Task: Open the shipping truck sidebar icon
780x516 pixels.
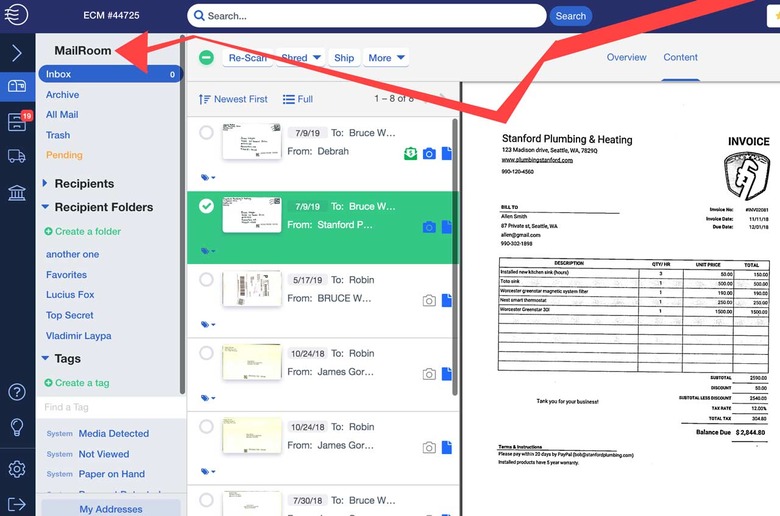Action: click(x=17, y=156)
